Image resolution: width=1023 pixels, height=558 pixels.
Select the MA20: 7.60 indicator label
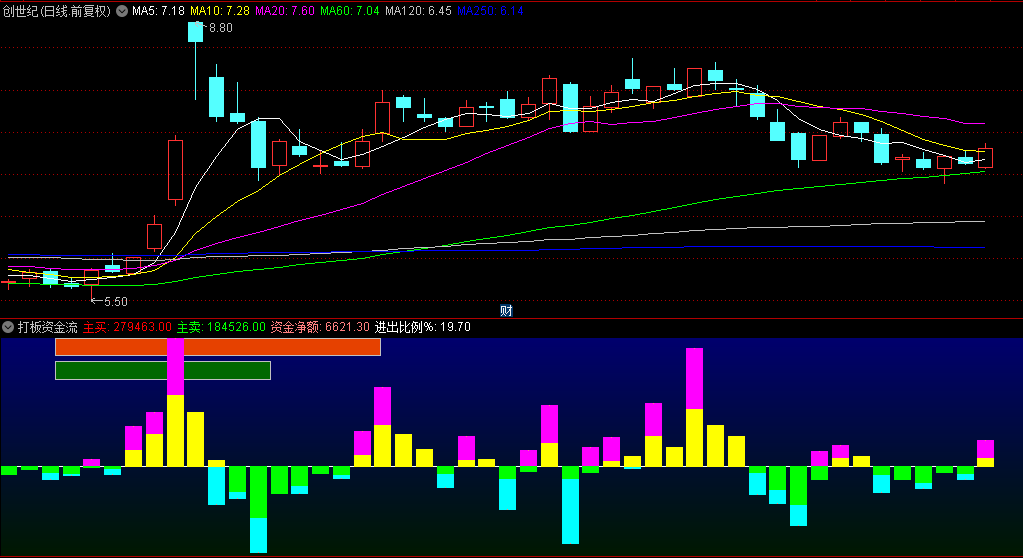(284, 11)
